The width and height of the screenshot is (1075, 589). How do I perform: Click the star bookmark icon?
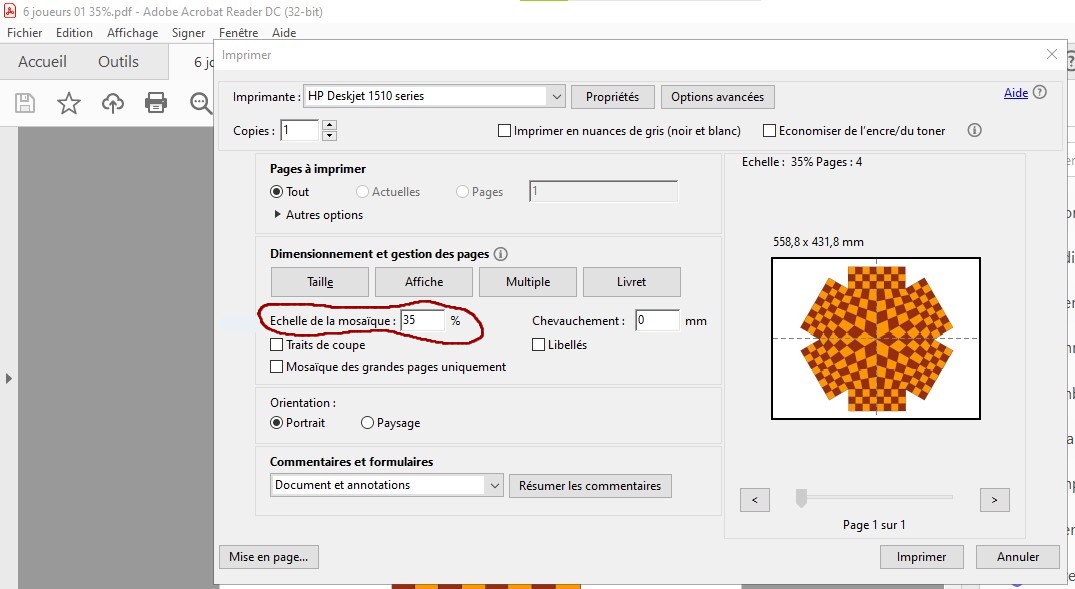click(69, 103)
